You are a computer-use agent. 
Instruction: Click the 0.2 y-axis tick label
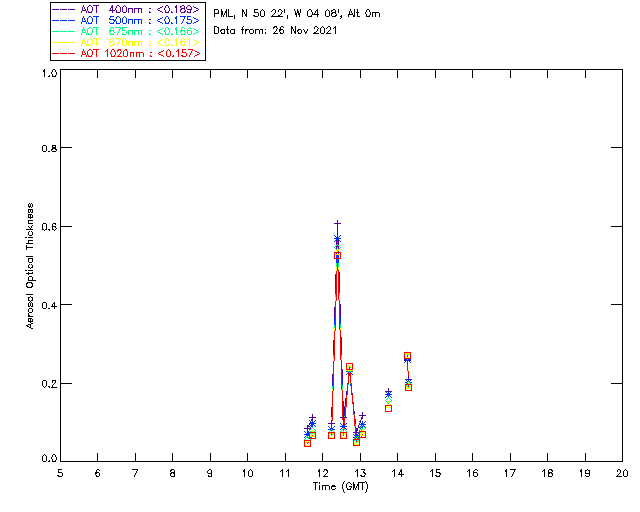click(49, 383)
